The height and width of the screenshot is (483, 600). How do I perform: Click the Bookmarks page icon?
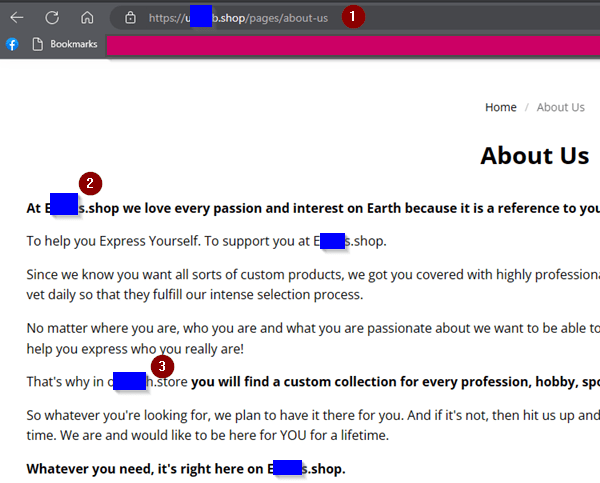tap(37, 44)
